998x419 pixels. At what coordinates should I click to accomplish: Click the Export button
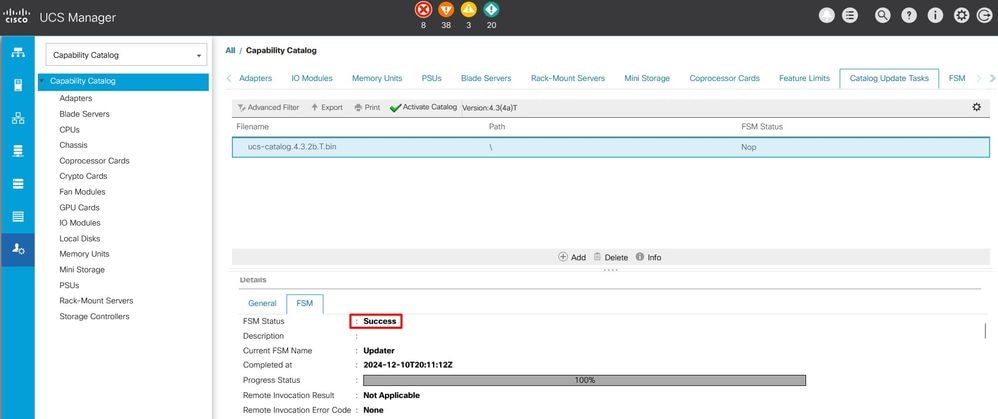click(x=327, y=108)
